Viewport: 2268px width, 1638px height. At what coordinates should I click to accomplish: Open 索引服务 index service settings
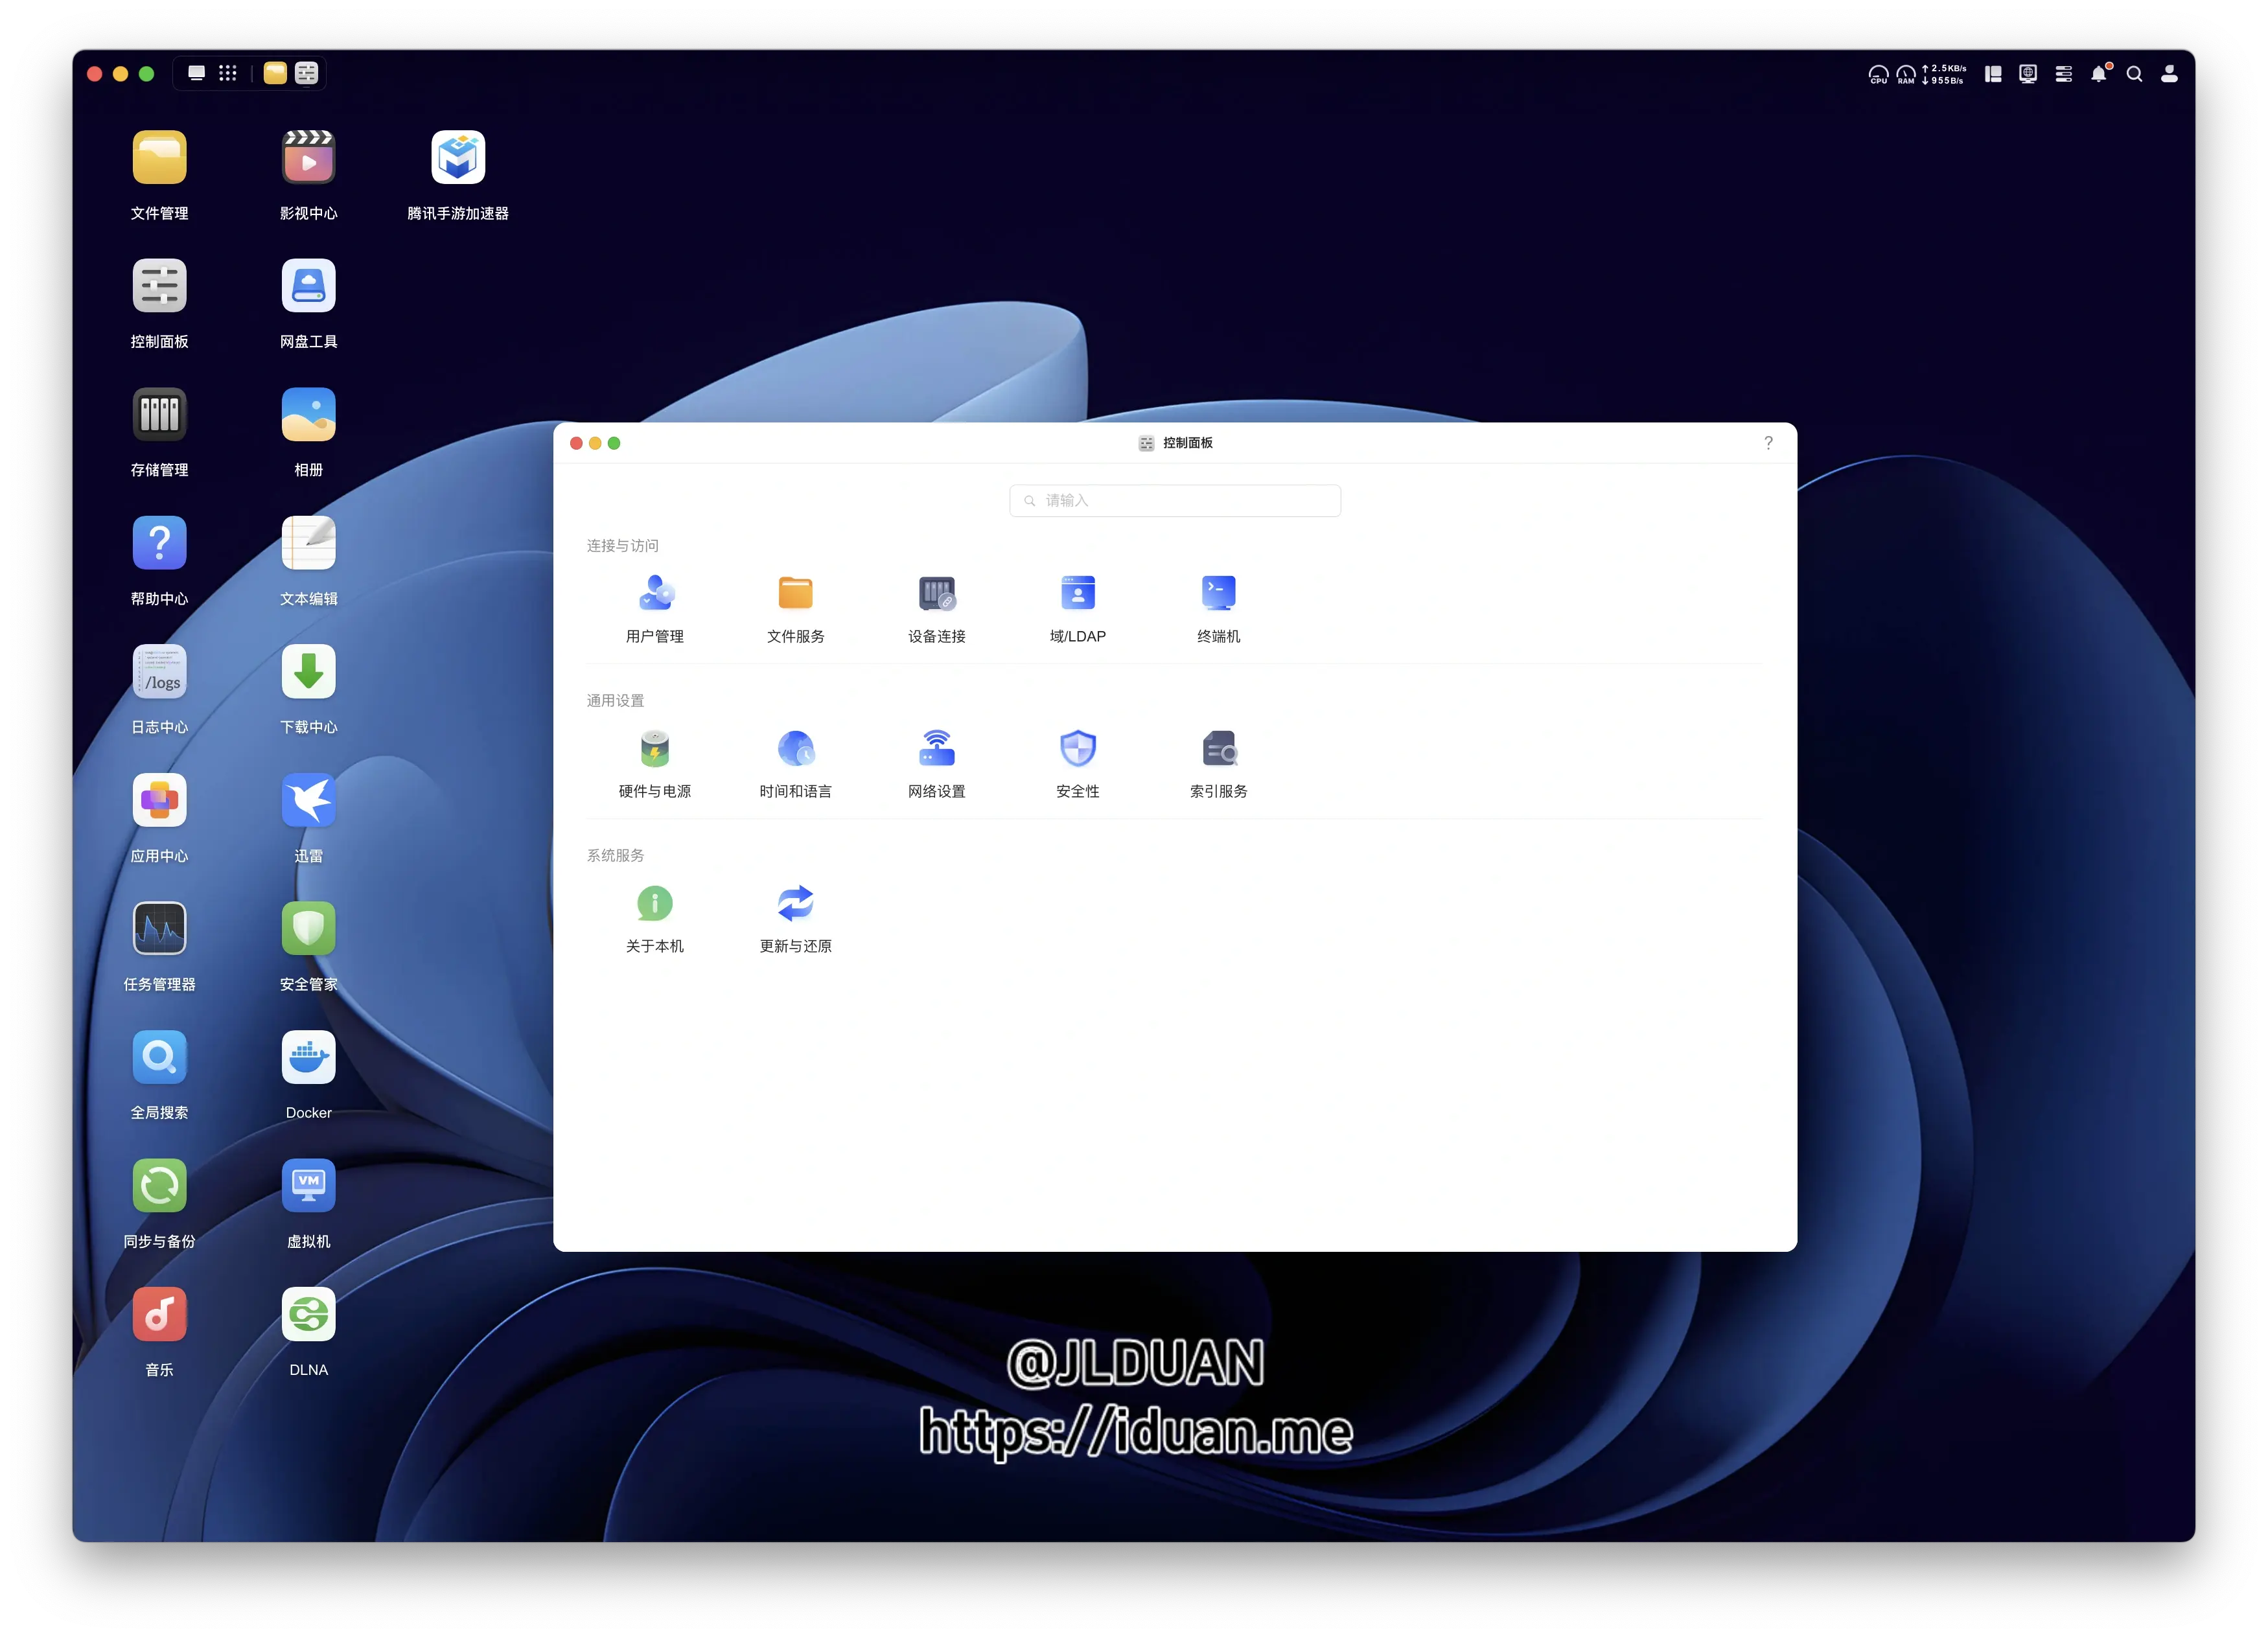pos(1218,749)
